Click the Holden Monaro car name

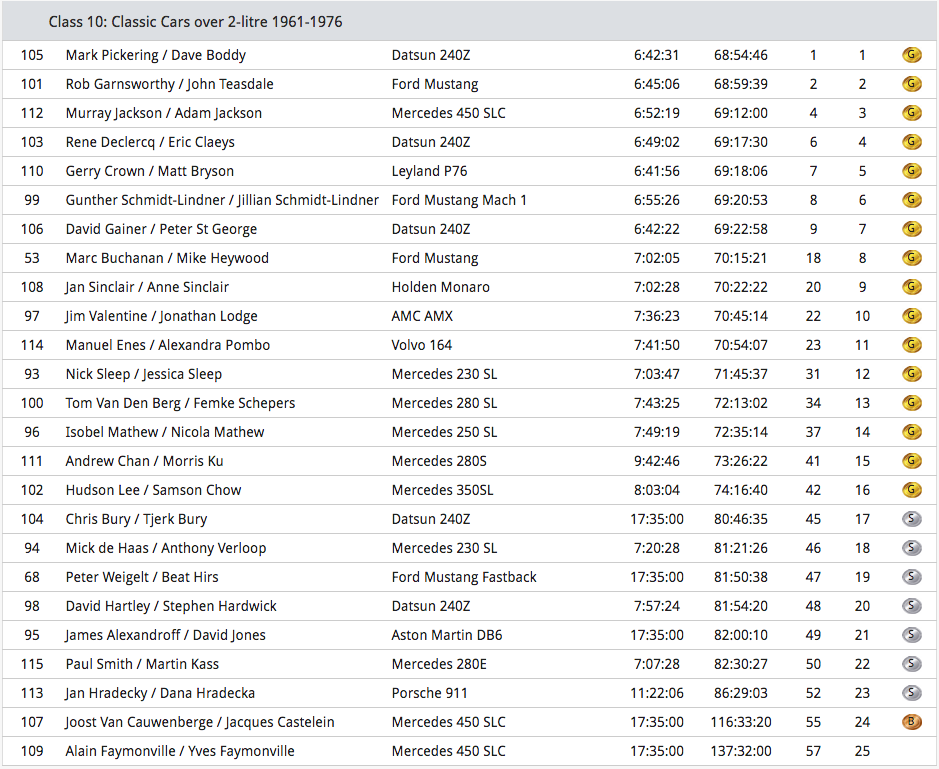441,287
